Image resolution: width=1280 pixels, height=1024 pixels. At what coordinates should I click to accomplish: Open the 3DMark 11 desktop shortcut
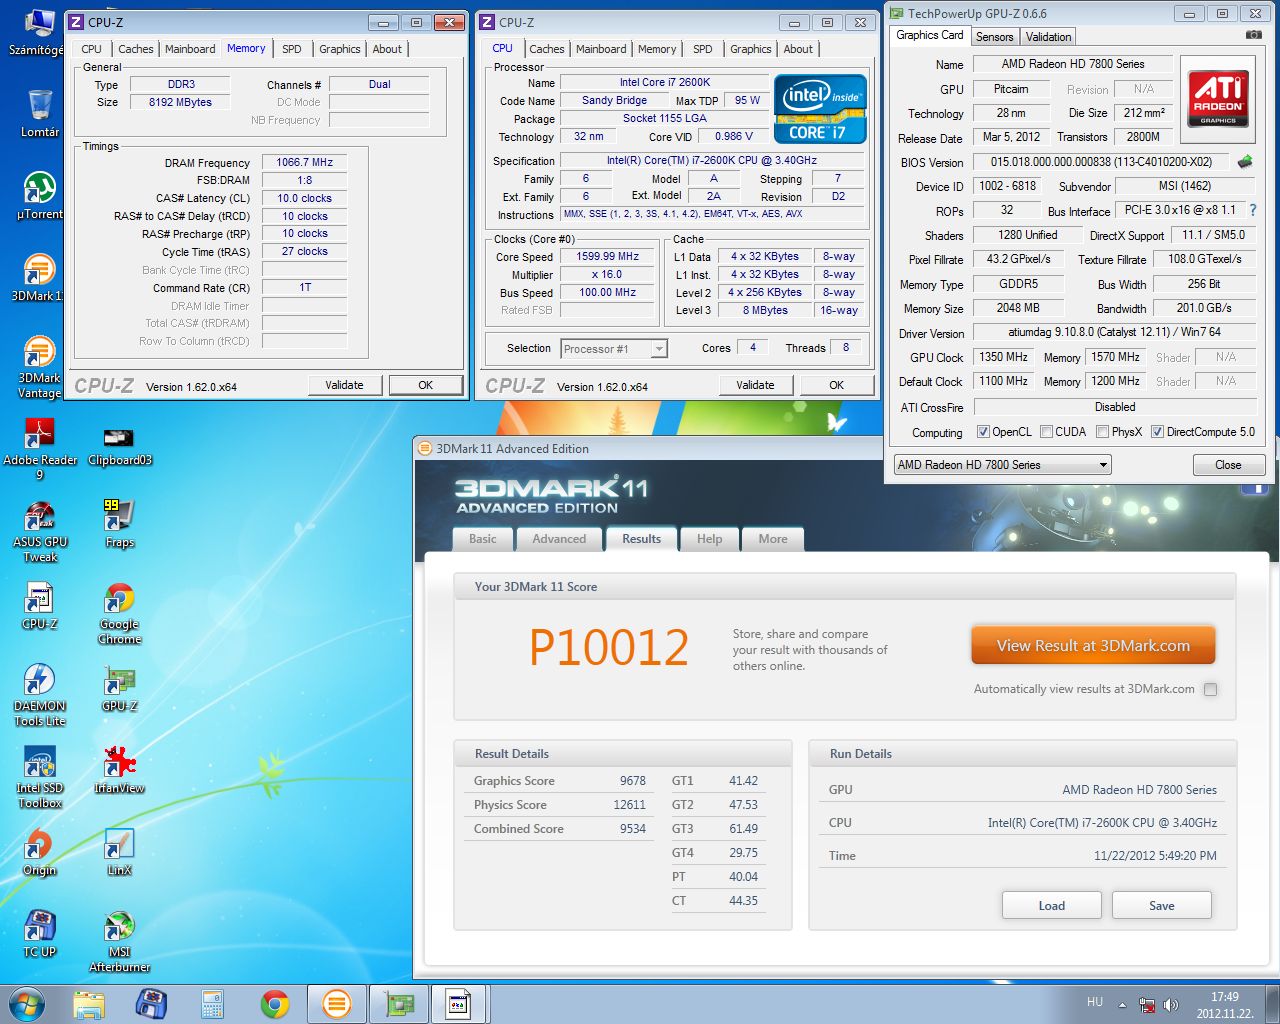(x=37, y=277)
